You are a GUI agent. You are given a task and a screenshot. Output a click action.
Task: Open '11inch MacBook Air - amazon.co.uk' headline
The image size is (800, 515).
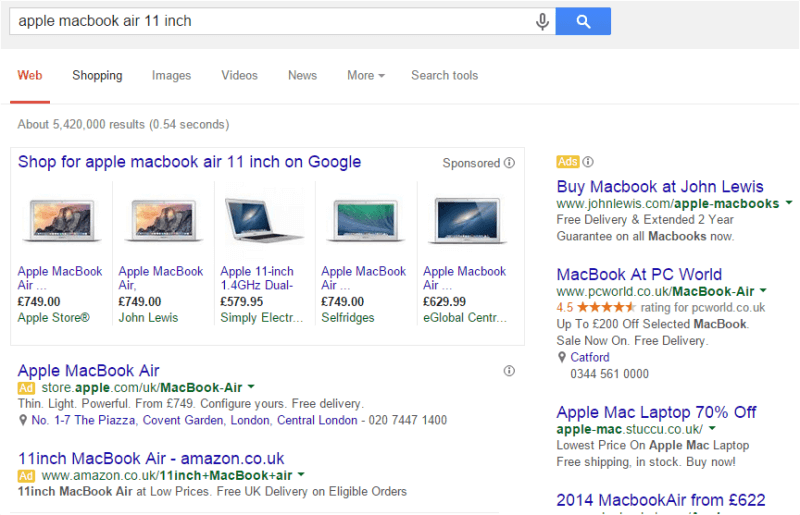(x=151, y=458)
